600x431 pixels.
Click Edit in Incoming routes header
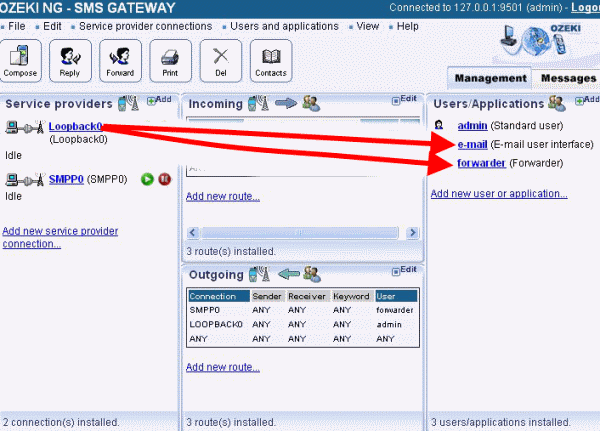click(404, 99)
